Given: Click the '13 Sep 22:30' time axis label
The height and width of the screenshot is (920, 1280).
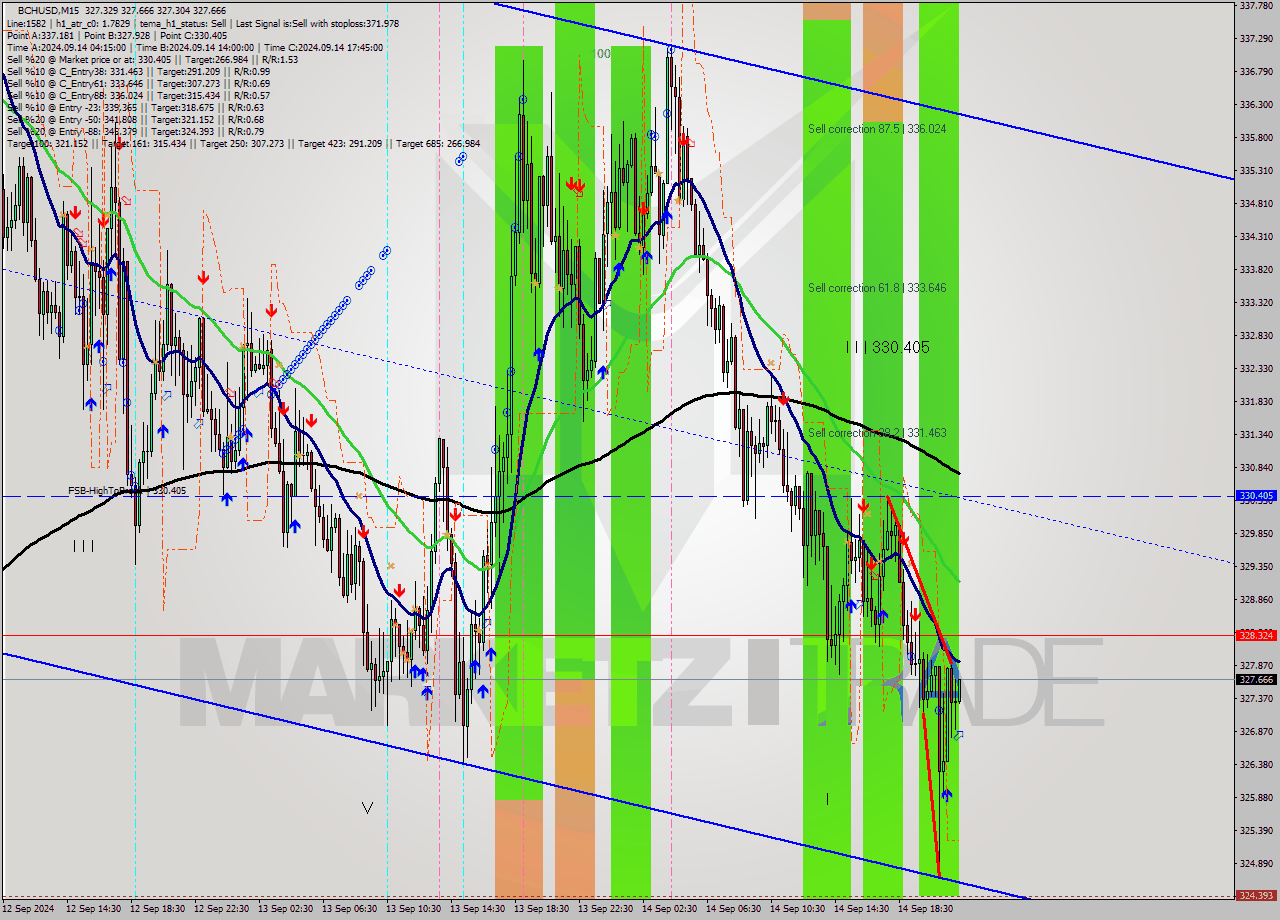Looking at the screenshot, I should (x=605, y=909).
